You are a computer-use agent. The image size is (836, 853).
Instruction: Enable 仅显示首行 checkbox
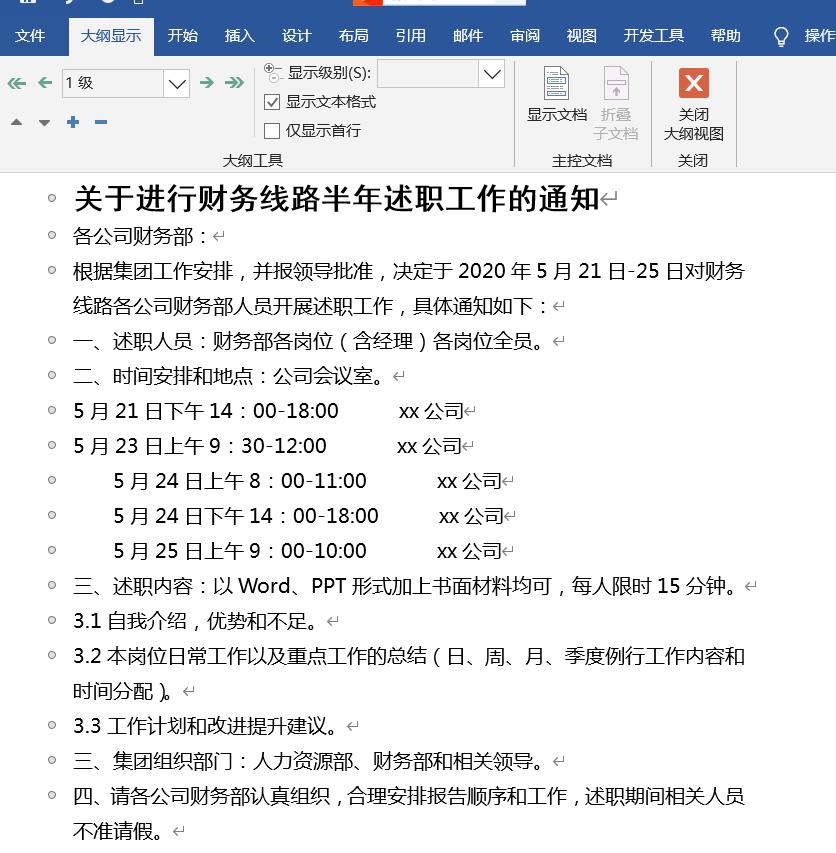pyautogui.click(x=273, y=130)
